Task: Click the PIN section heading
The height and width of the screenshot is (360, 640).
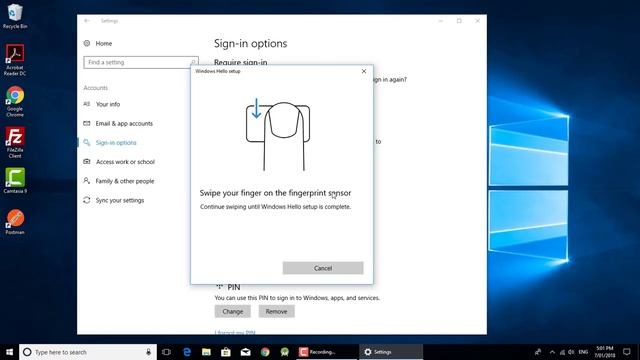Action: (233, 287)
